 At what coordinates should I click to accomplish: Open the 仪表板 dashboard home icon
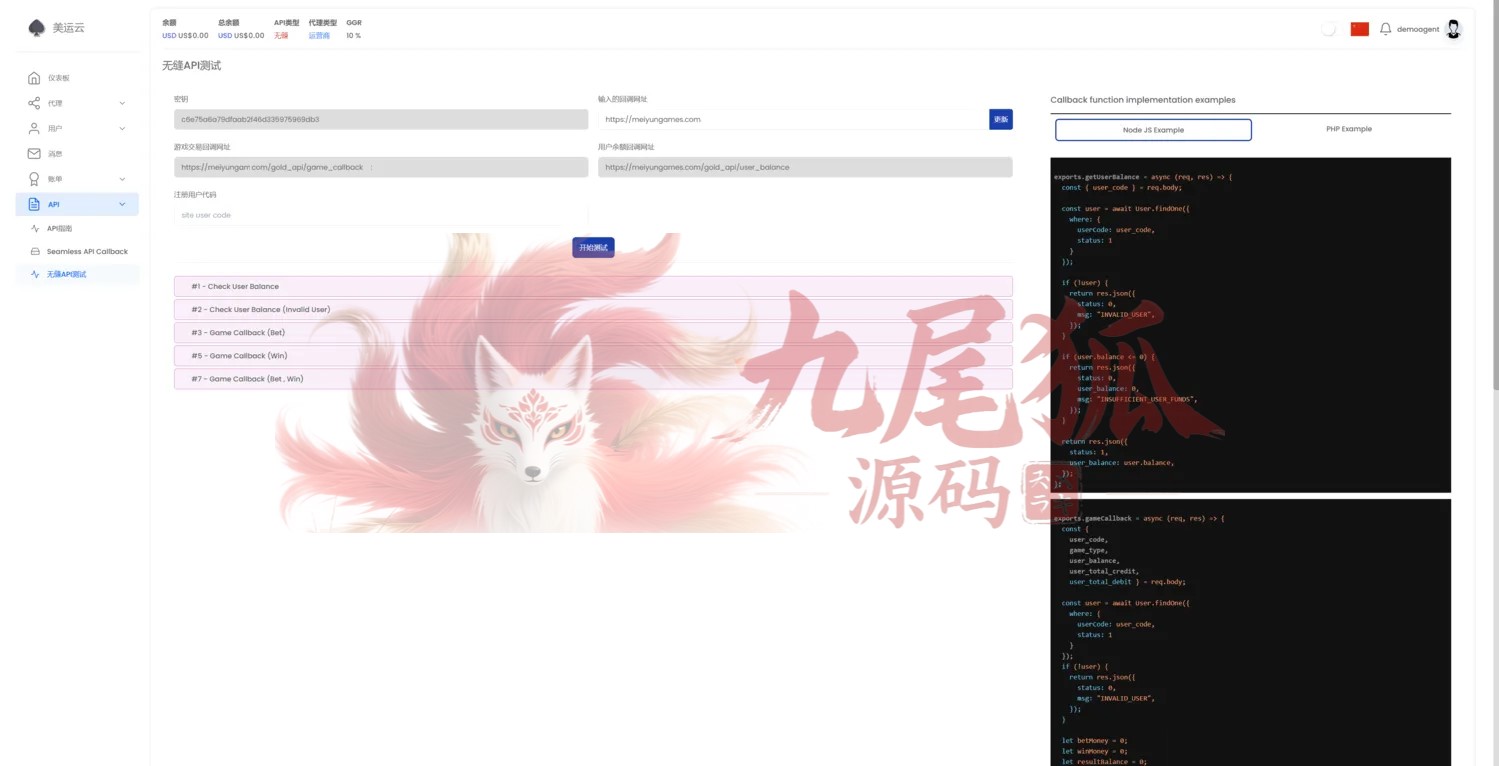[x=34, y=78]
